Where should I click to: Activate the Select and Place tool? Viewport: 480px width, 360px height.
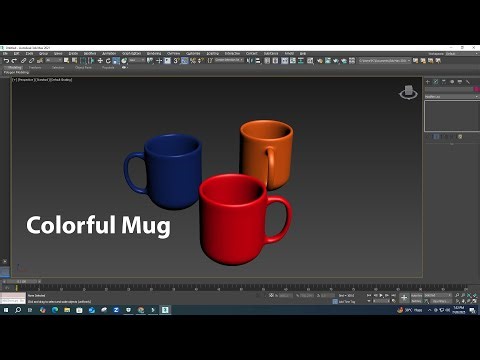click(124, 61)
